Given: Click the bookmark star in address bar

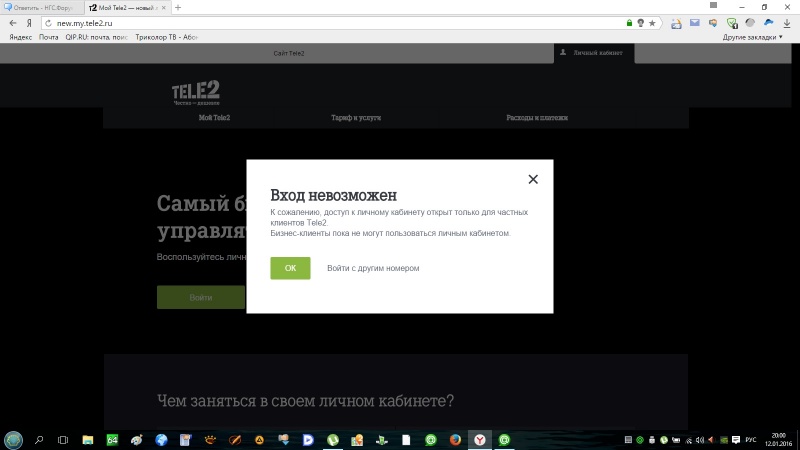Looking at the screenshot, I should click(x=652, y=22).
